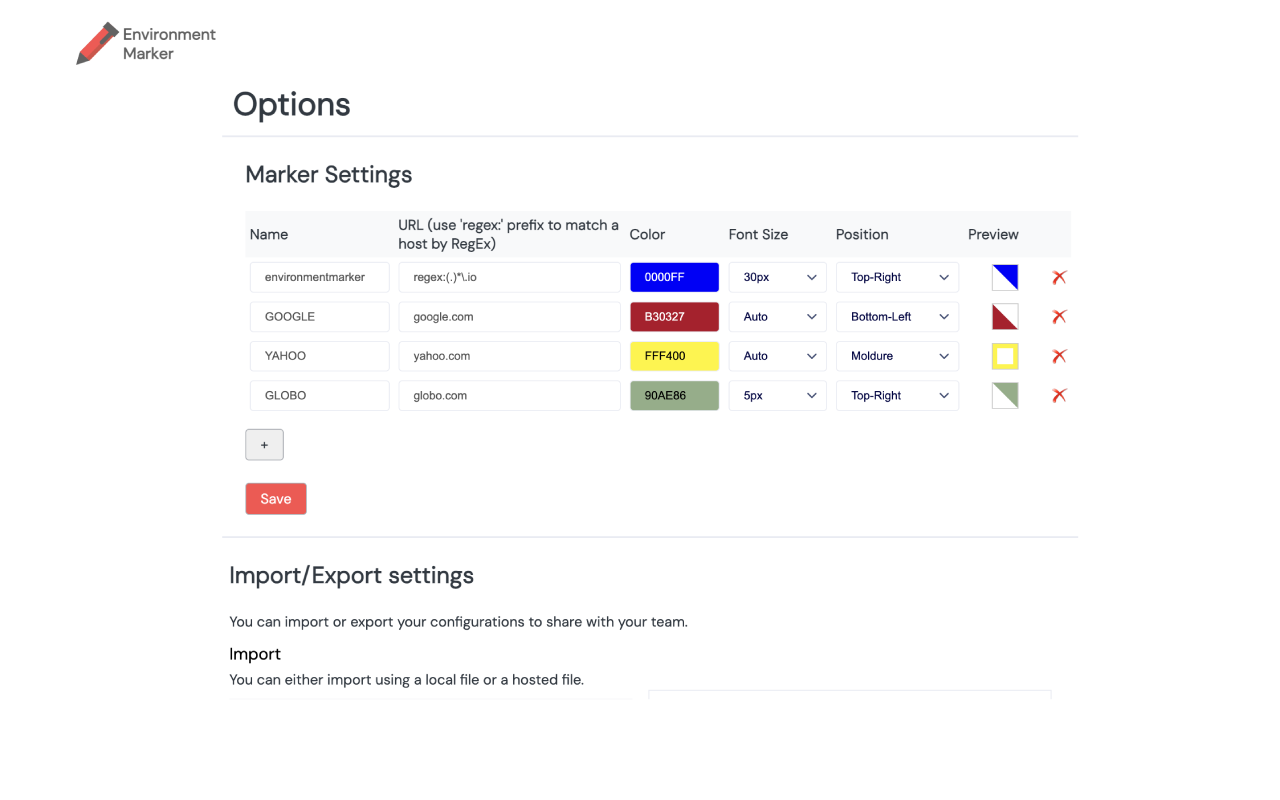Screen dimensions: 1280x800
Task: Expand the Bottom-Left position dropdown
Action: (x=897, y=317)
